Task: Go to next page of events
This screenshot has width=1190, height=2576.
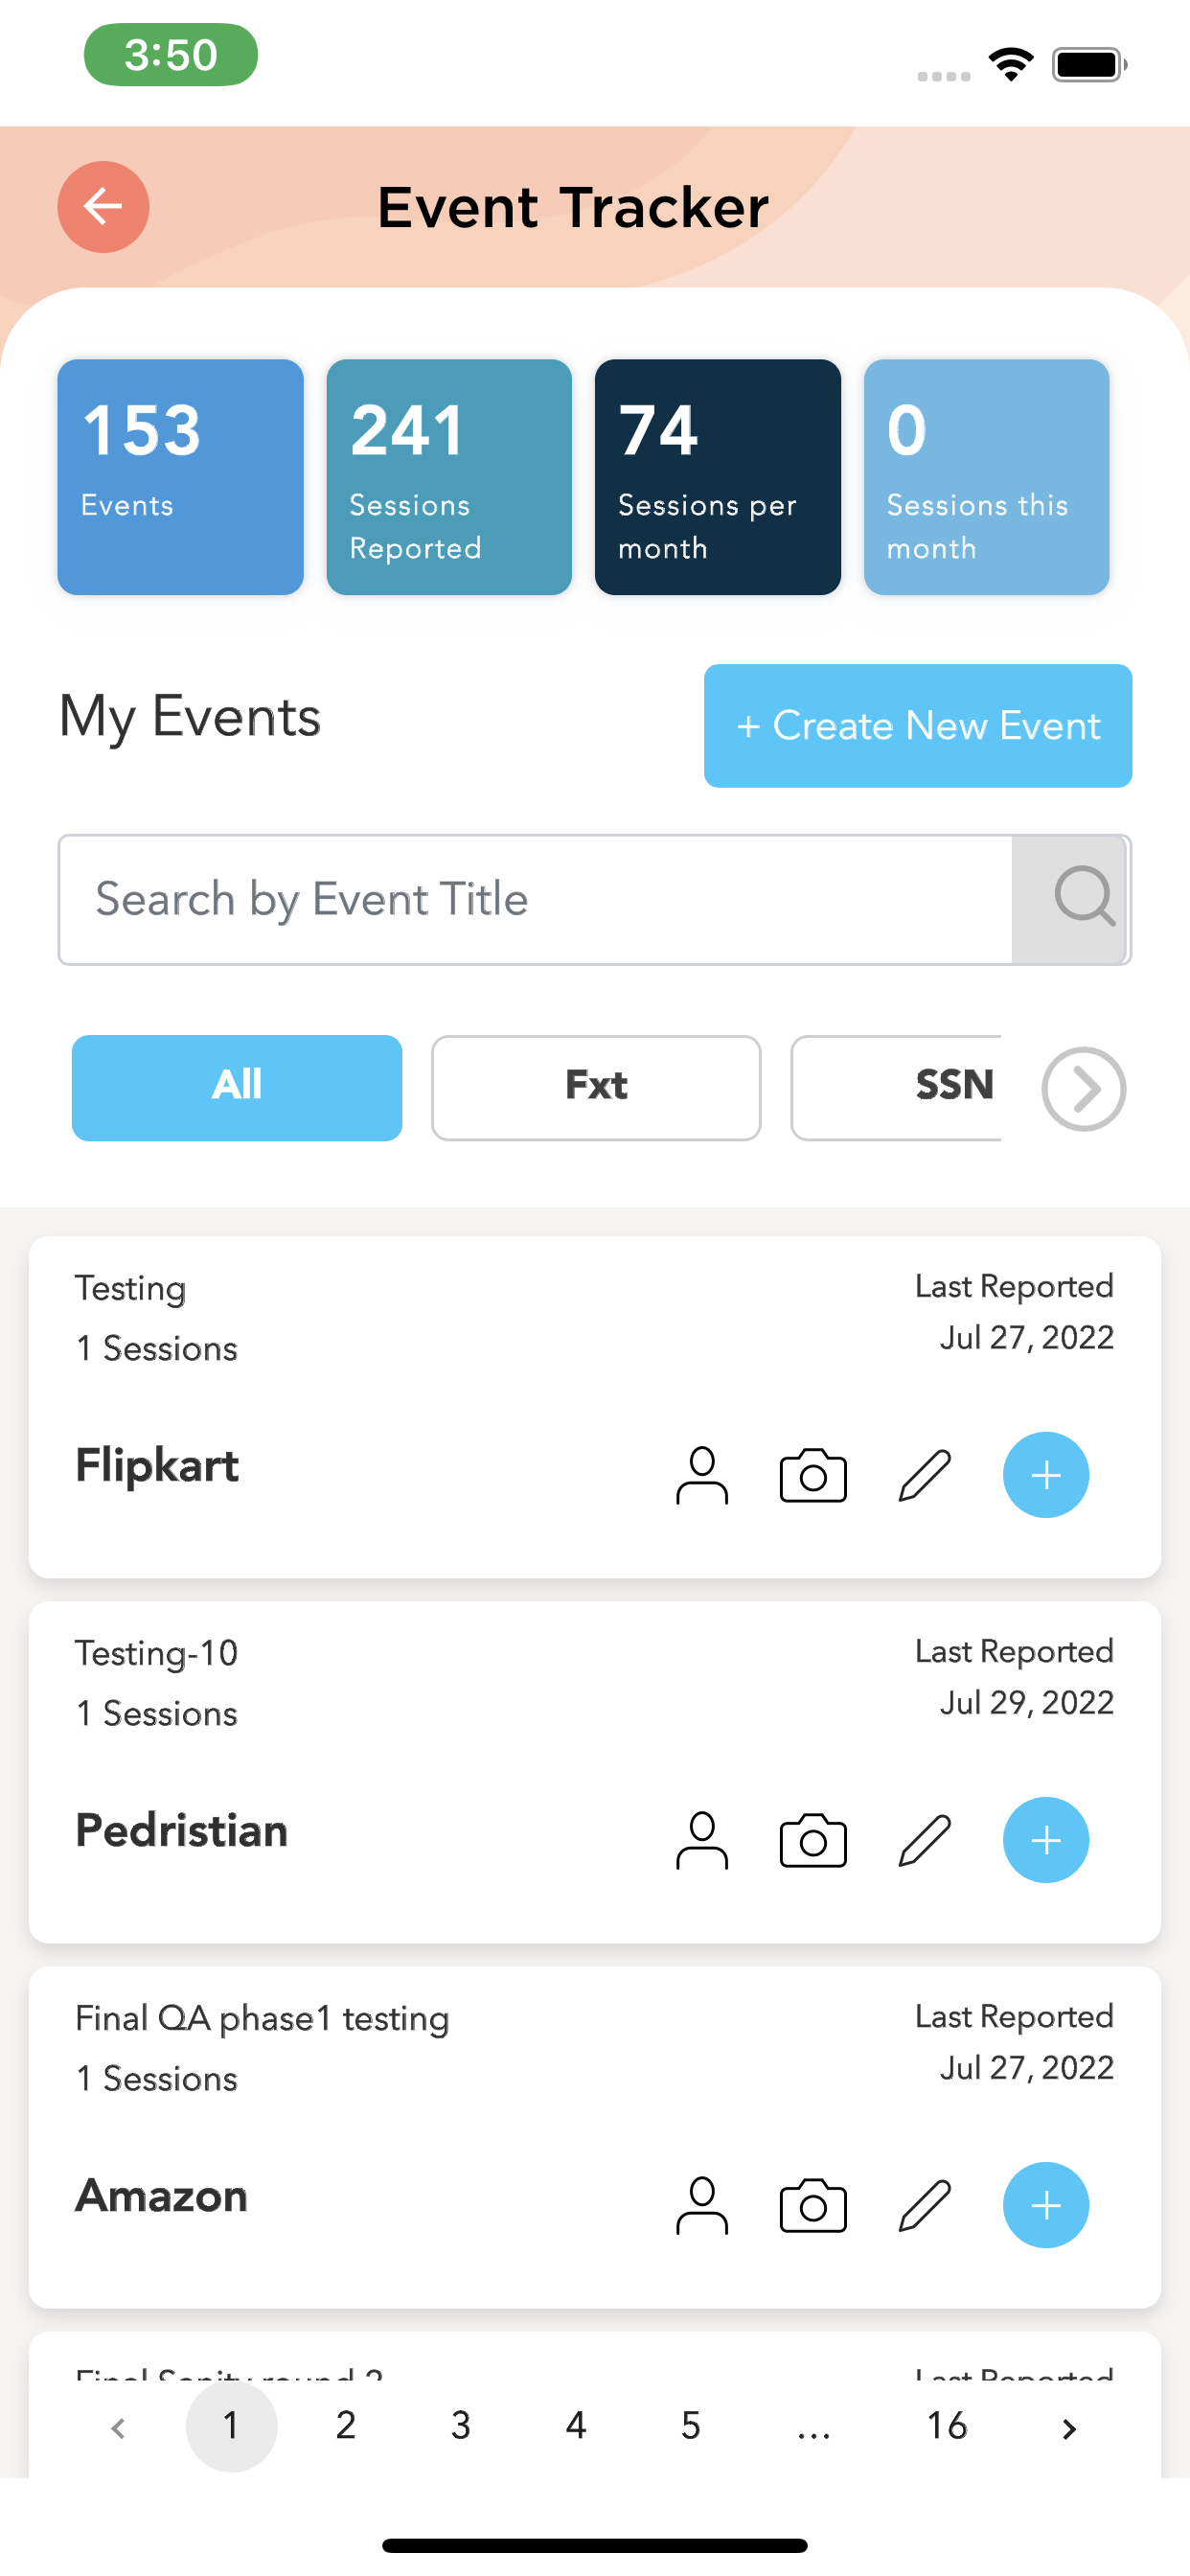Action: [1068, 2428]
